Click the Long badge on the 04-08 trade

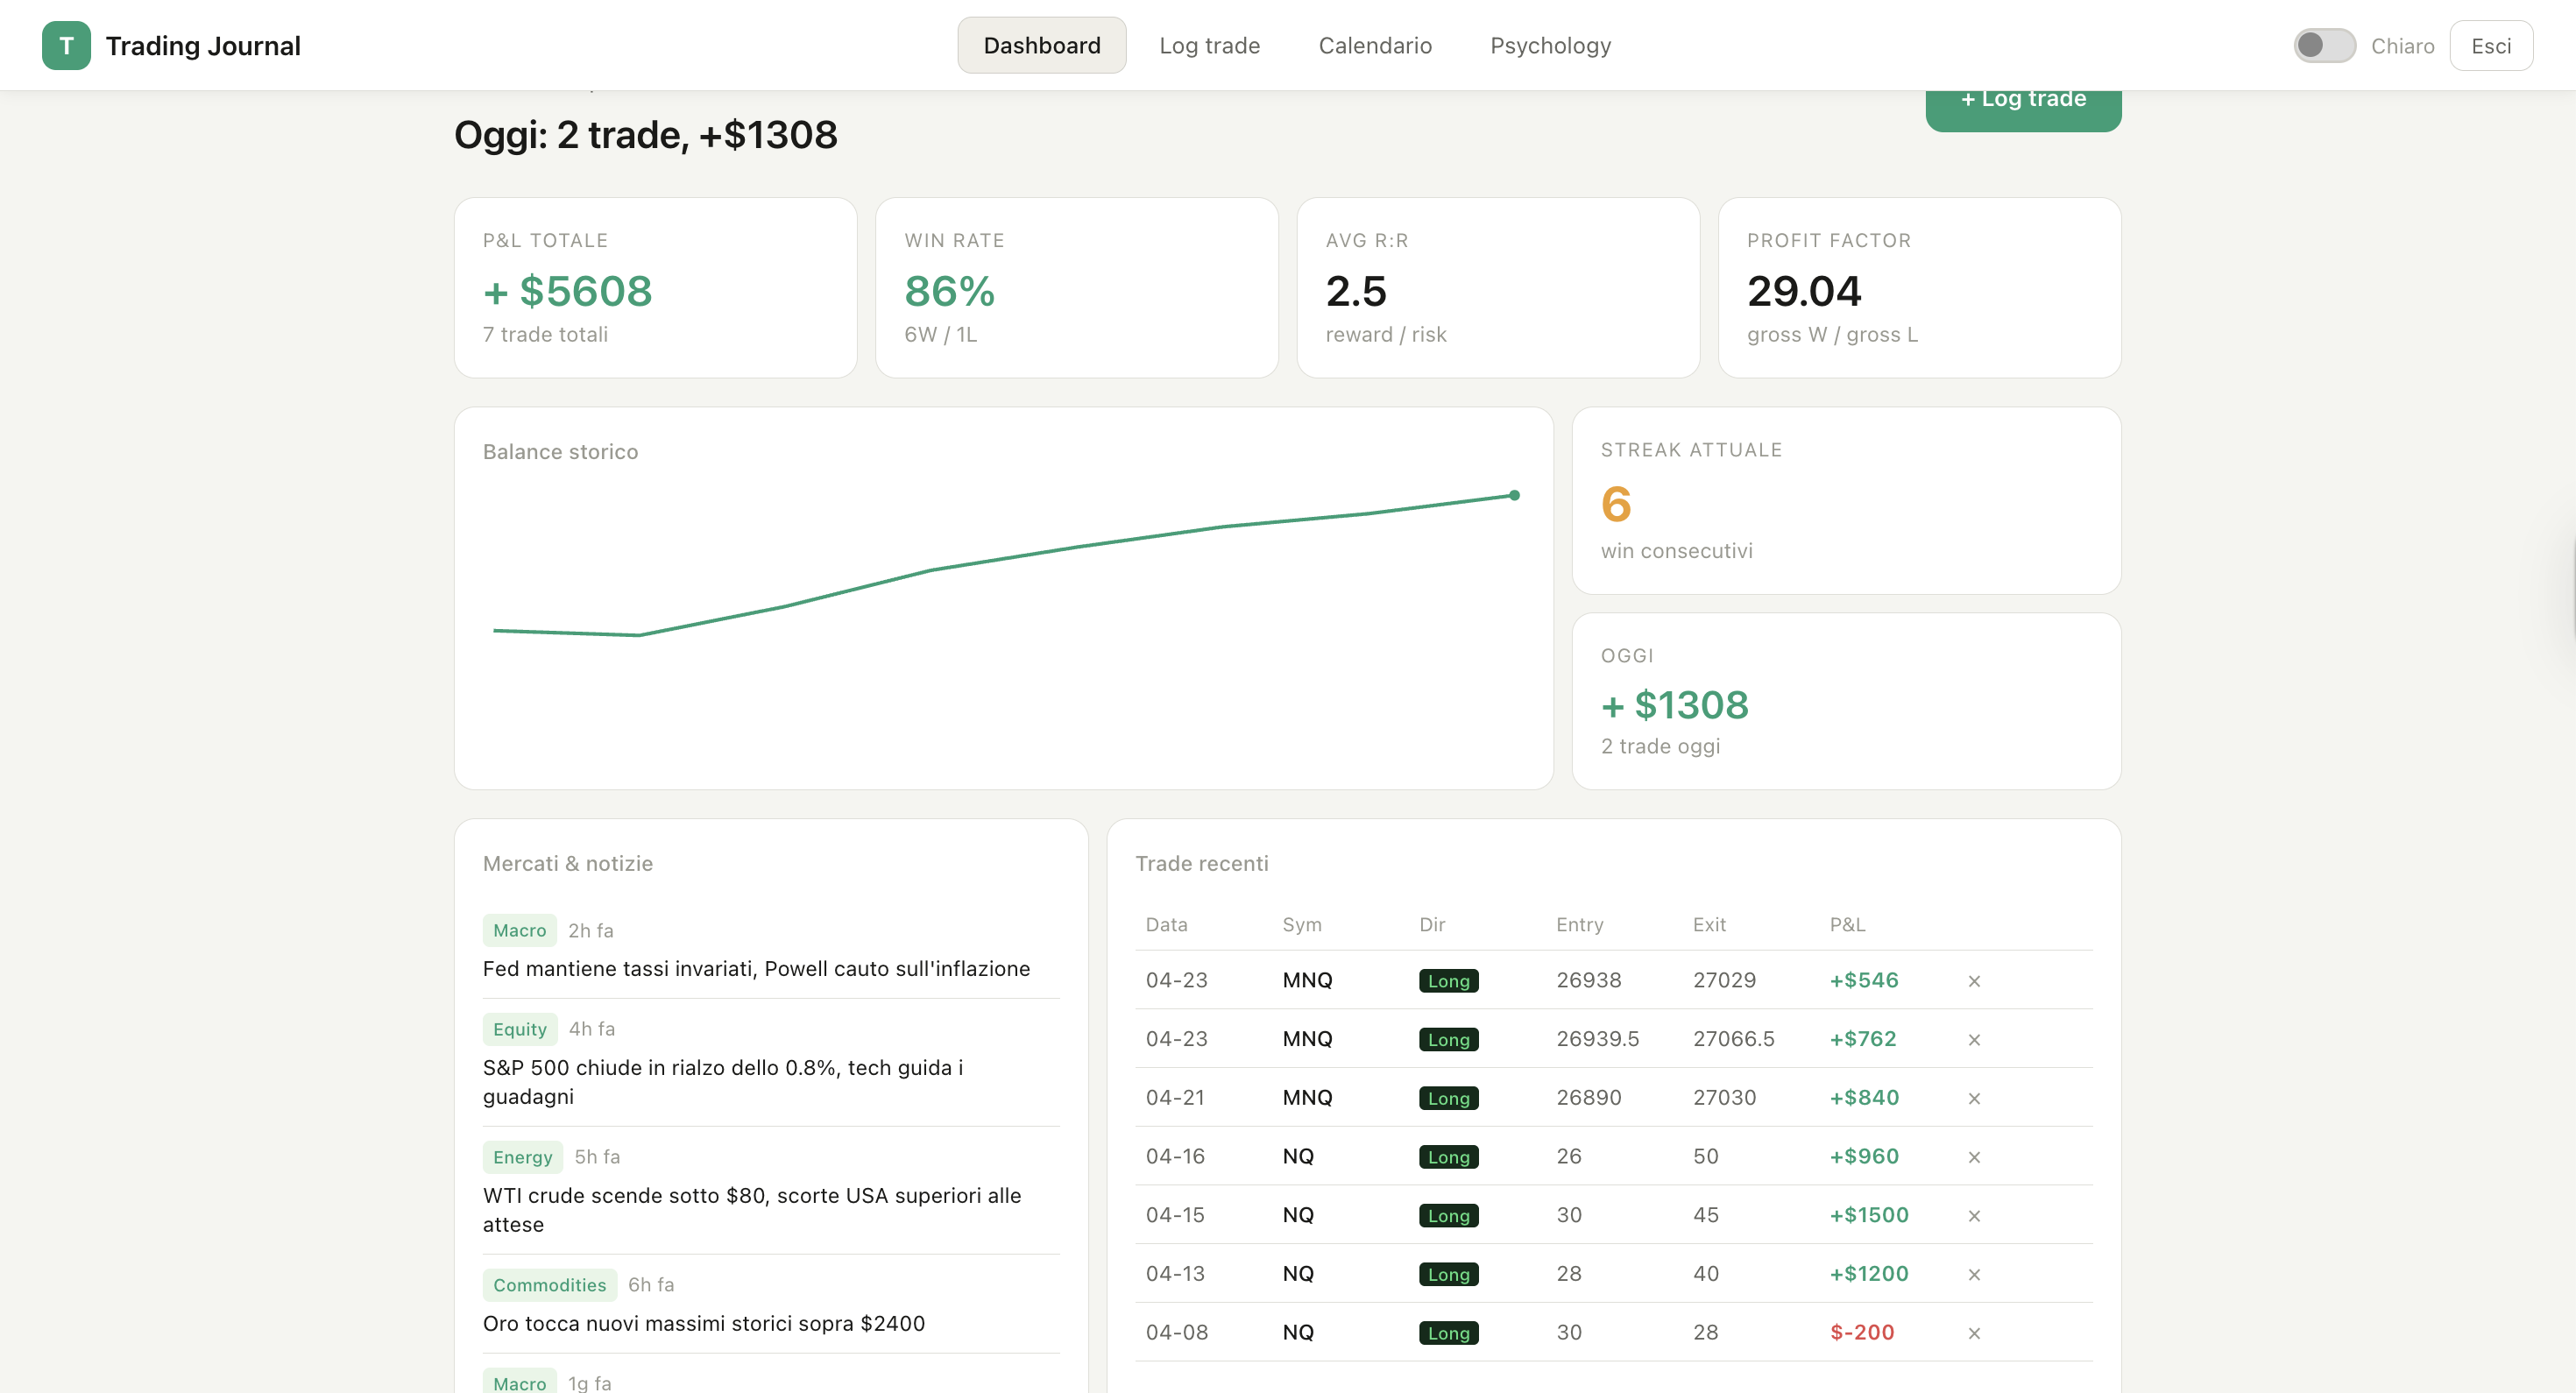point(1448,1332)
